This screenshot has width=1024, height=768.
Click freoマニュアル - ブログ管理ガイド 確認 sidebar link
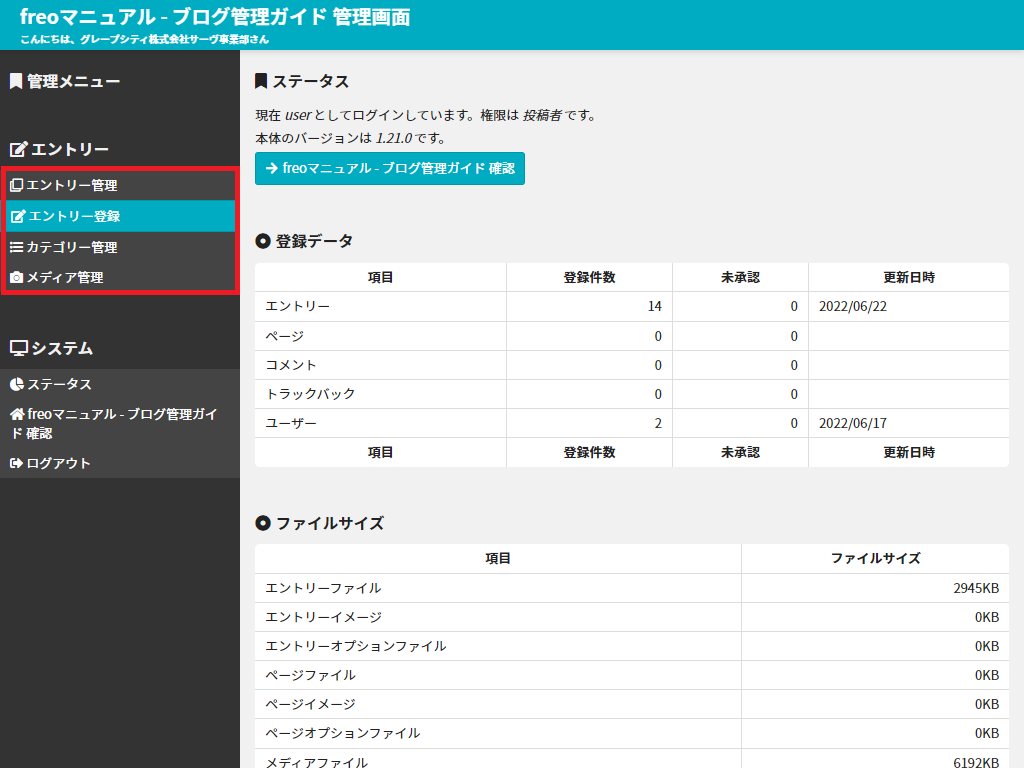coord(120,424)
